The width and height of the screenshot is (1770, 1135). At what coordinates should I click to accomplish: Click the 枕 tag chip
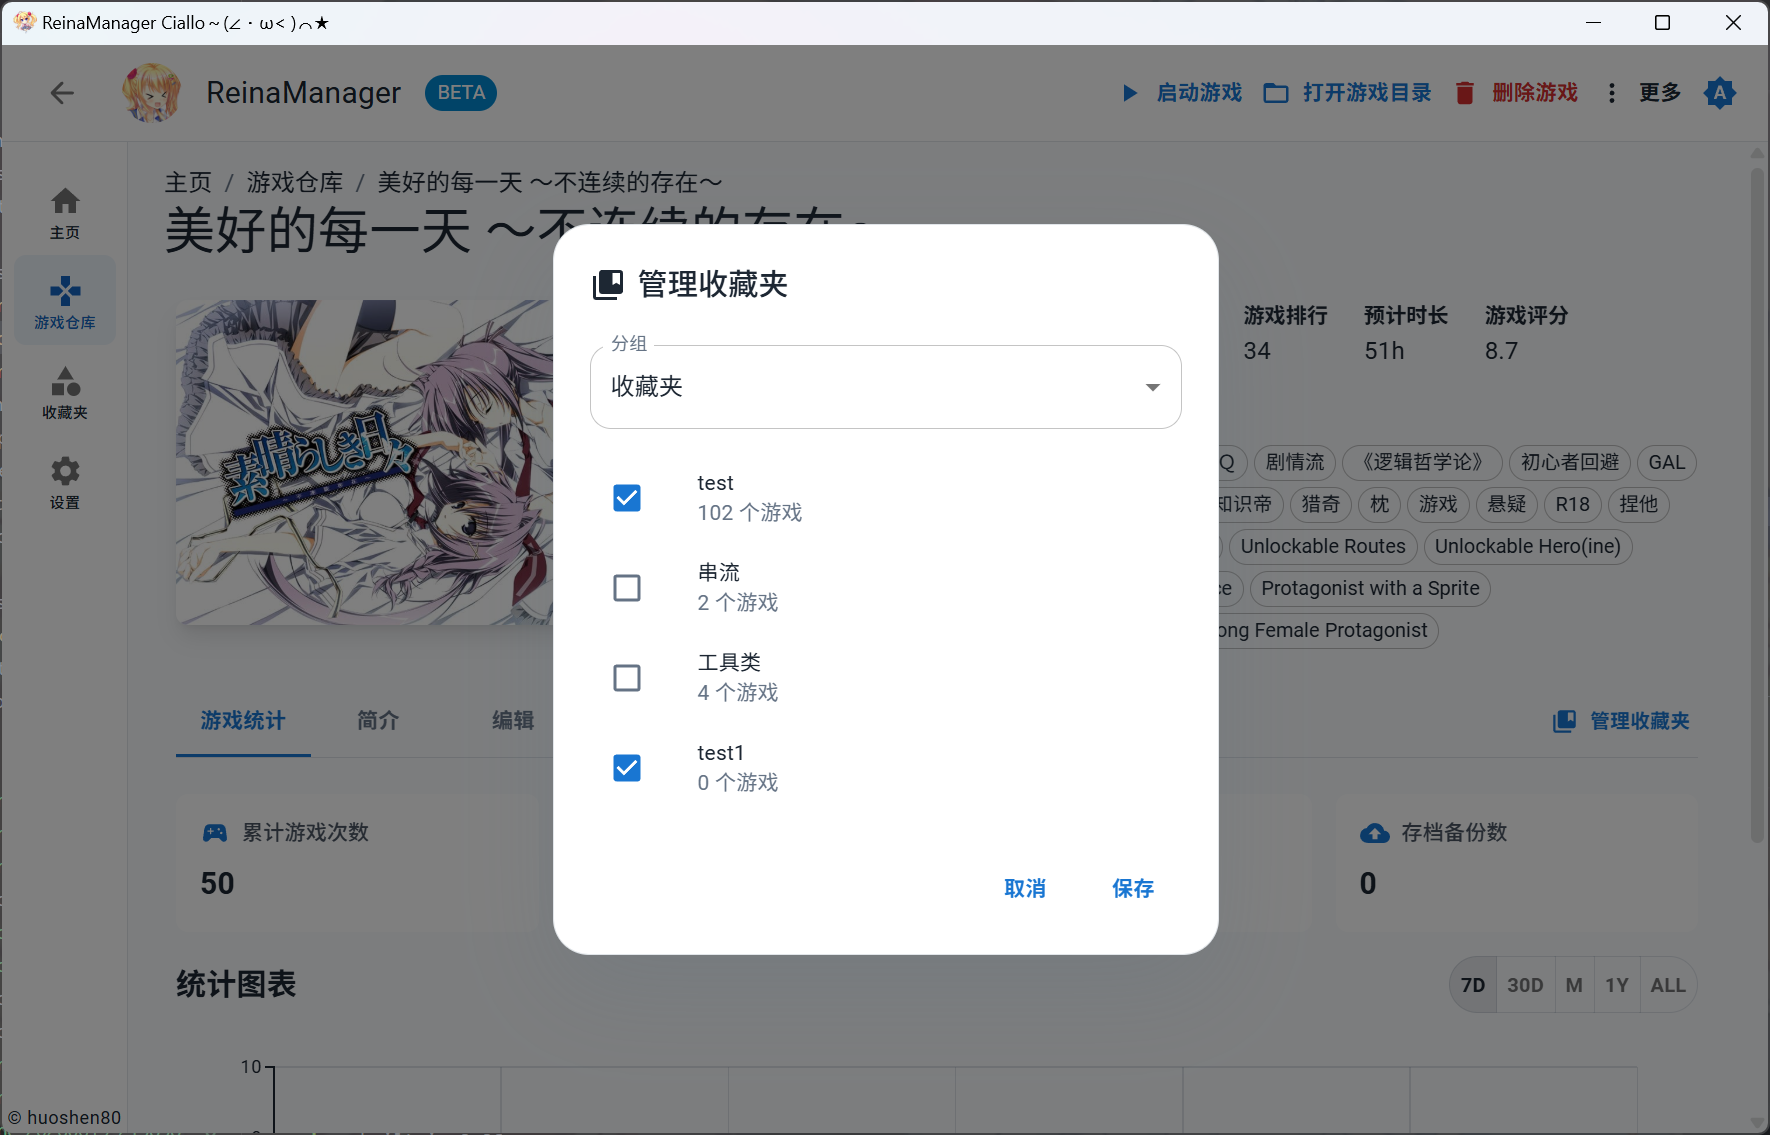tap(1380, 504)
